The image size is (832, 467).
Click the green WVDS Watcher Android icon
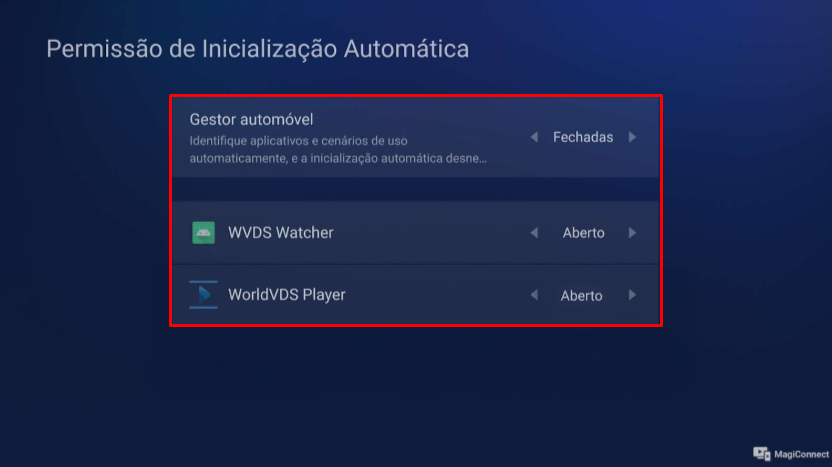[x=203, y=233]
